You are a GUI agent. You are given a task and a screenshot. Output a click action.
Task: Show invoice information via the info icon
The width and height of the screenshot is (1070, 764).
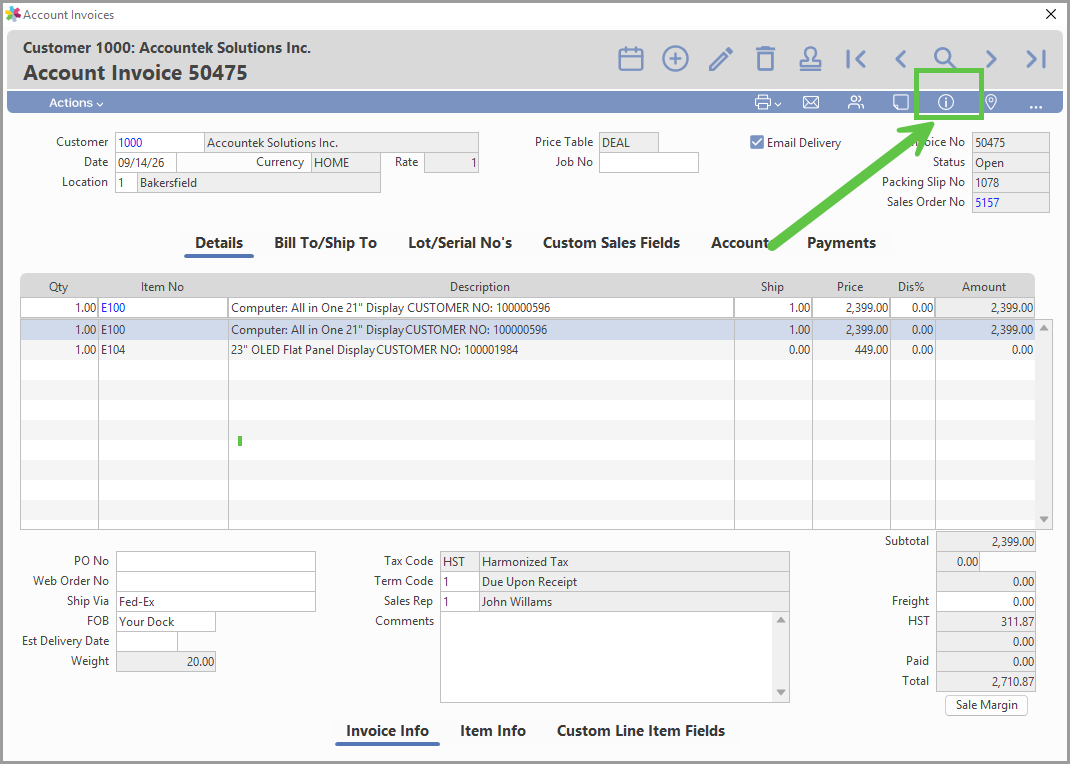pyautogui.click(x=946, y=102)
